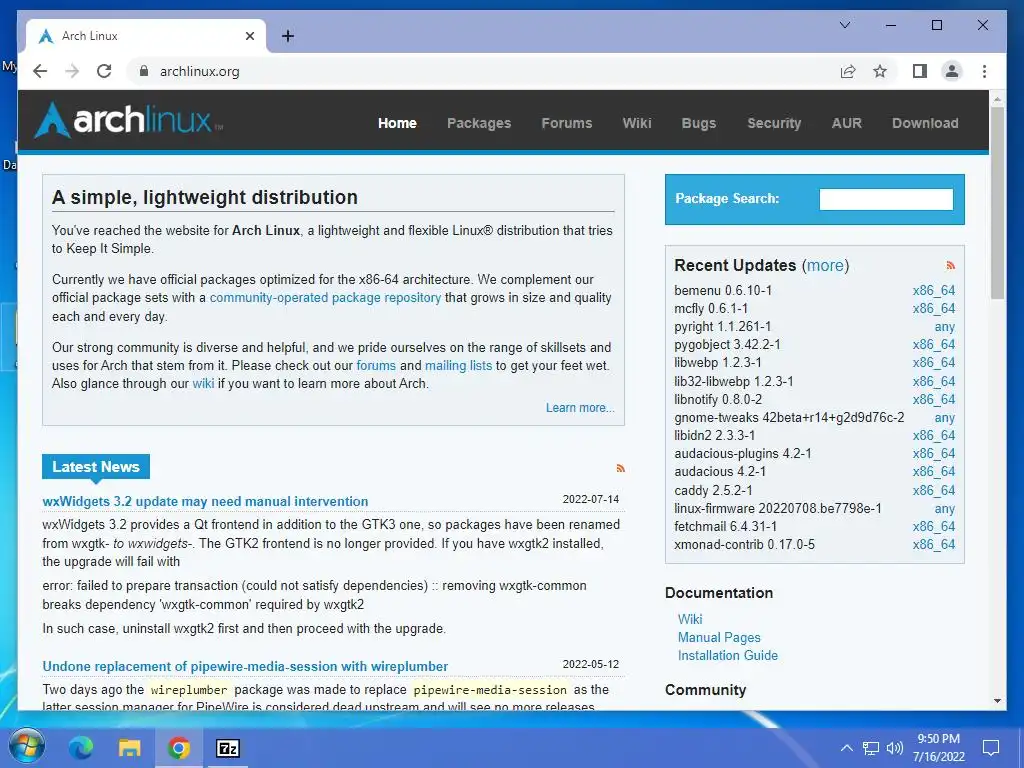This screenshot has width=1024, height=768.
Task: Open the Home nav item
Action: click(x=397, y=123)
